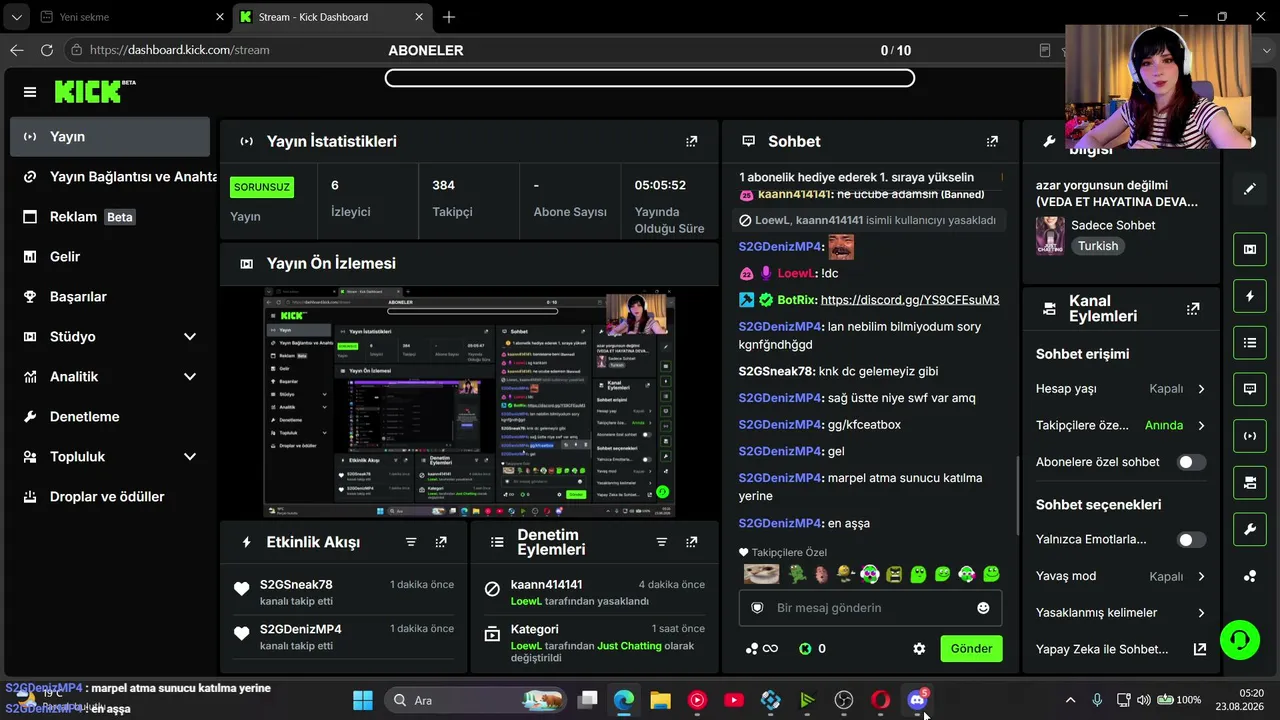The height and width of the screenshot is (720, 1280).
Task: Go to the Gelir page
Action: tap(110, 256)
